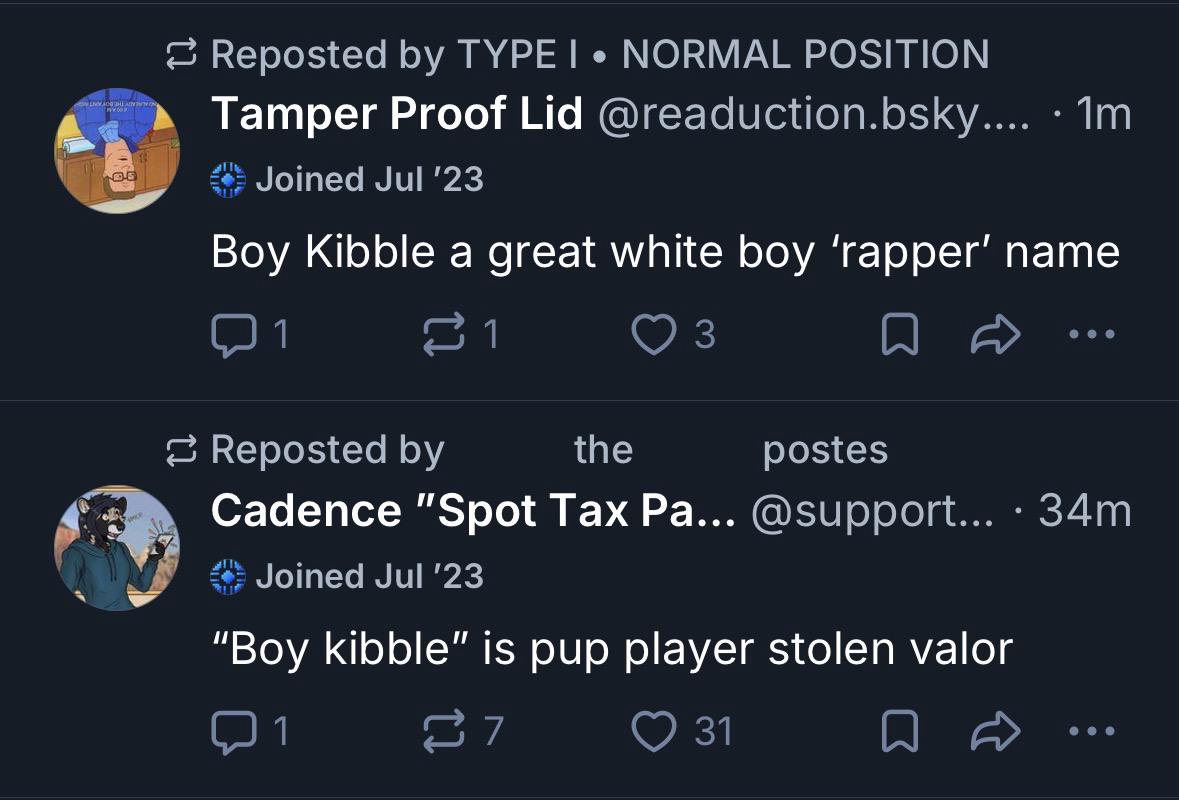Open Reposted by TYPE I • NORMAL POSITION
Viewport: 1179px width, 800px height.
click(x=599, y=54)
